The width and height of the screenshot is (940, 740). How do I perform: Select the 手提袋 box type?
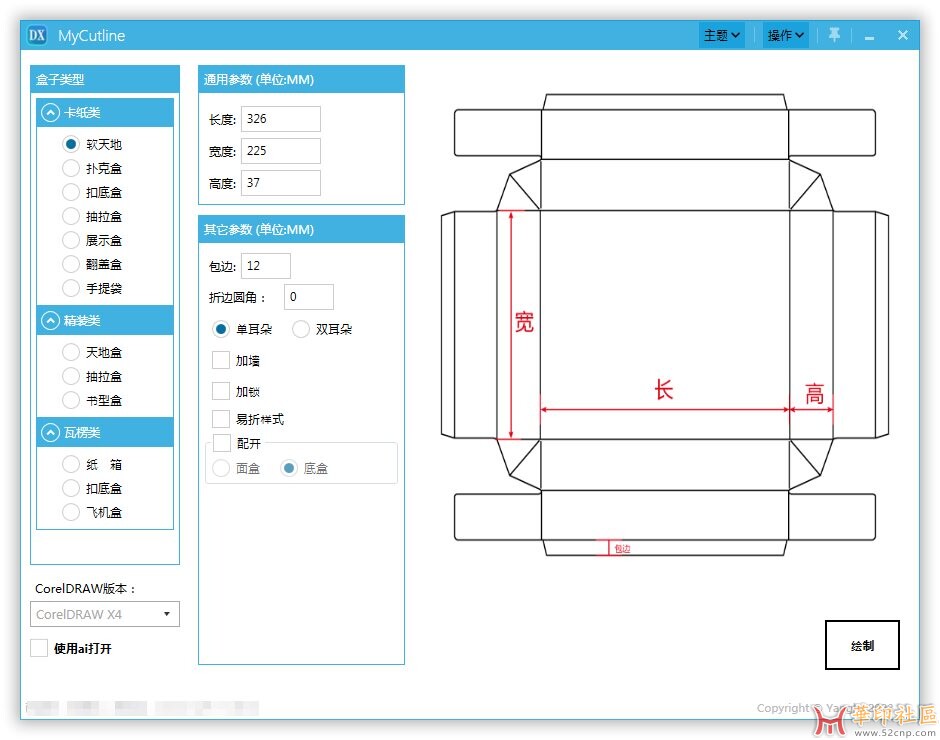71,288
